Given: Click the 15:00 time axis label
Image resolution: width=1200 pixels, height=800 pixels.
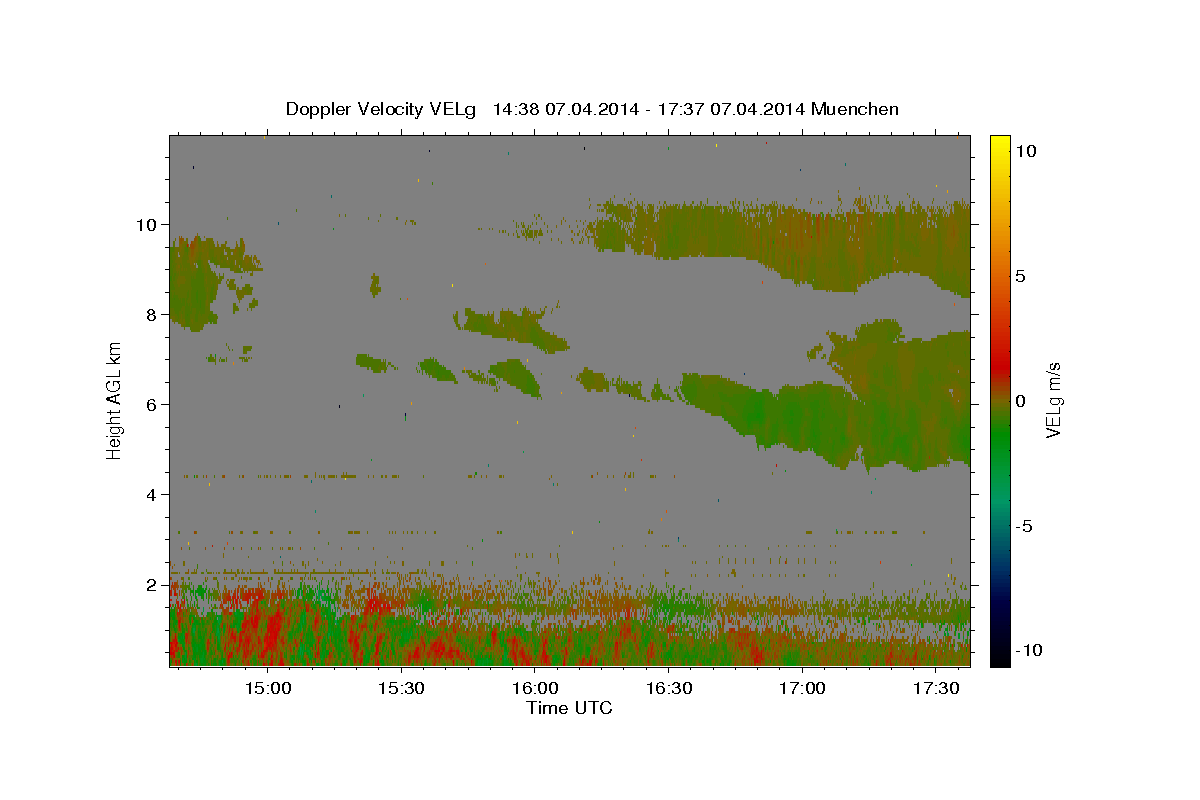Looking at the screenshot, I should coord(268,688).
